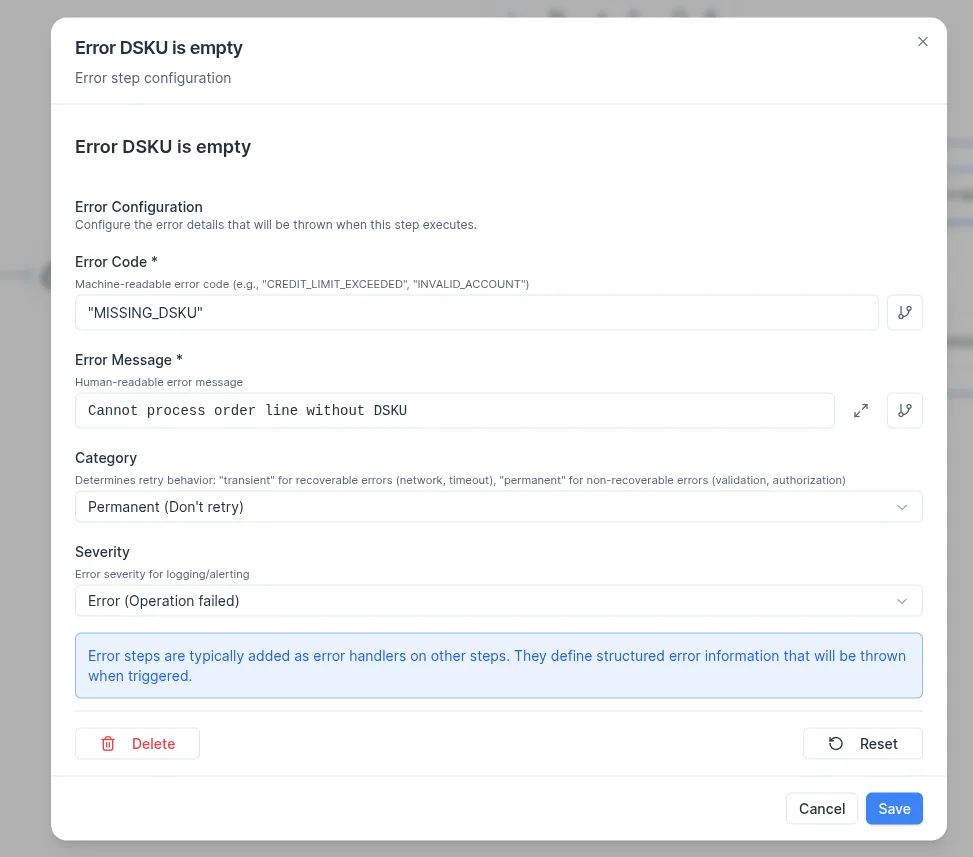Click the "Error Code *" field label

pyautogui.click(x=116, y=262)
